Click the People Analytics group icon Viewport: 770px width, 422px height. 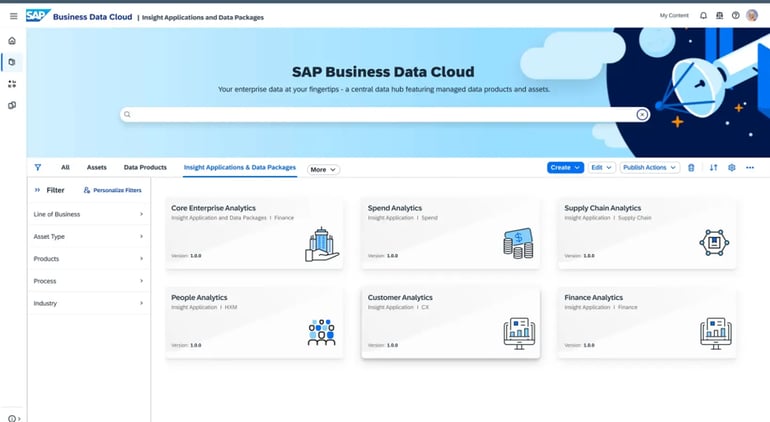322,332
